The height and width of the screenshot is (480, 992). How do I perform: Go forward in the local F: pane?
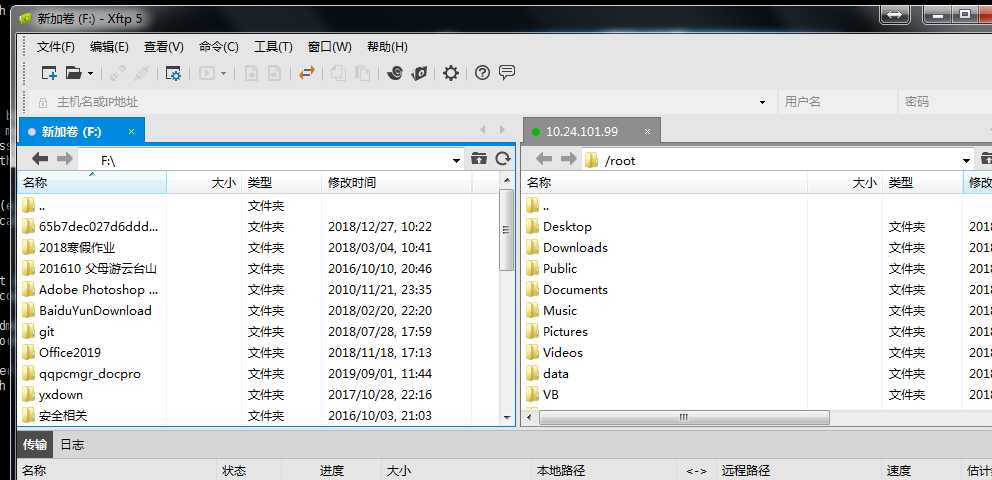click(x=64, y=159)
